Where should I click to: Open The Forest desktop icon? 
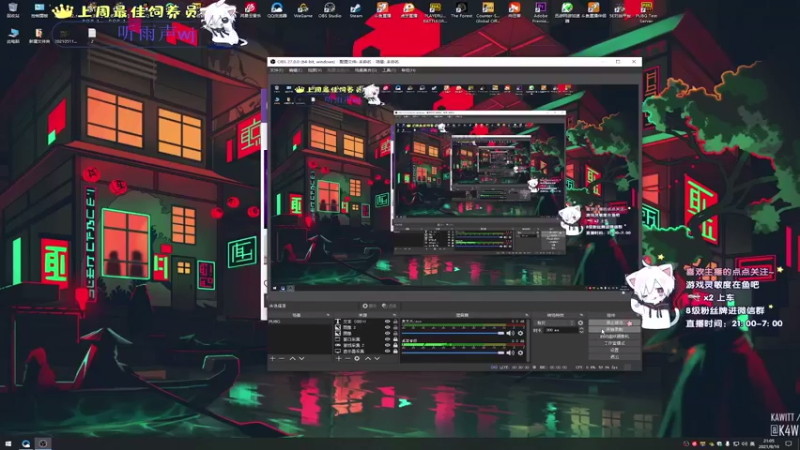pos(461,9)
